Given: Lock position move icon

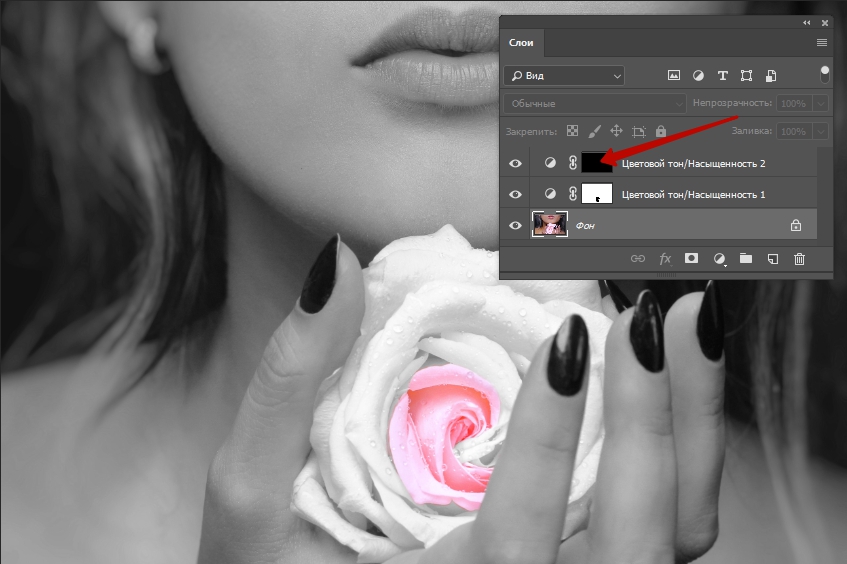Looking at the screenshot, I should (616, 131).
